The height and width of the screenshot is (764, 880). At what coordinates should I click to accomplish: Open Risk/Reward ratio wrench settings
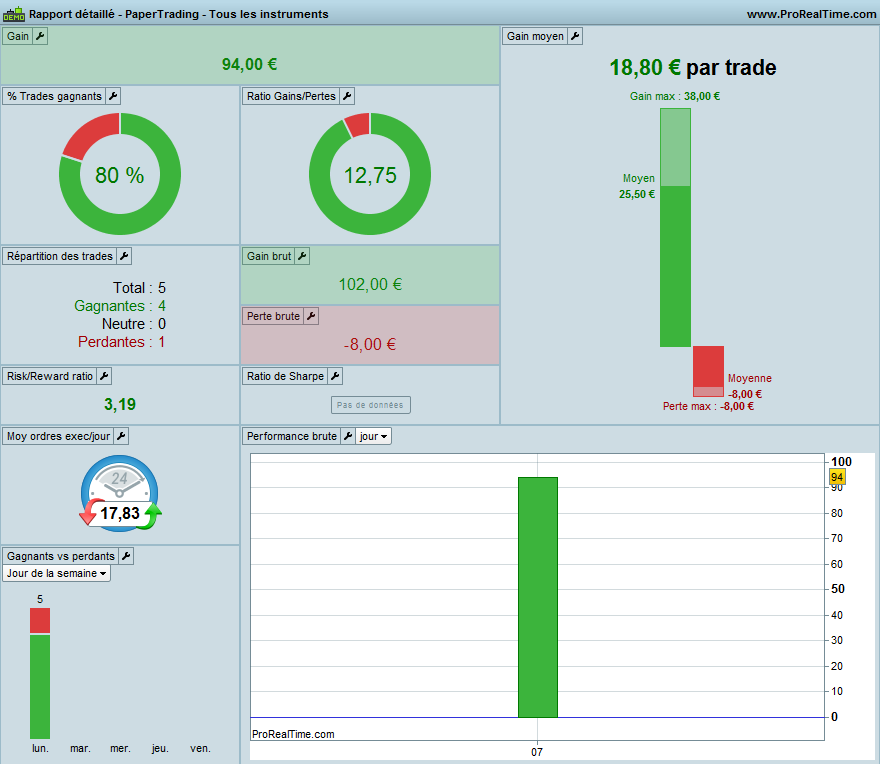coord(104,376)
